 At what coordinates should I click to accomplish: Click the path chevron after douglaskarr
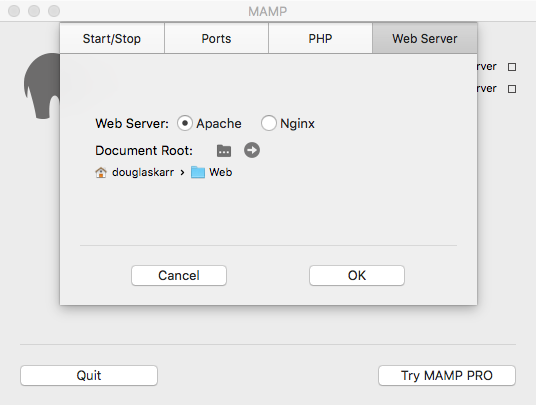183,173
